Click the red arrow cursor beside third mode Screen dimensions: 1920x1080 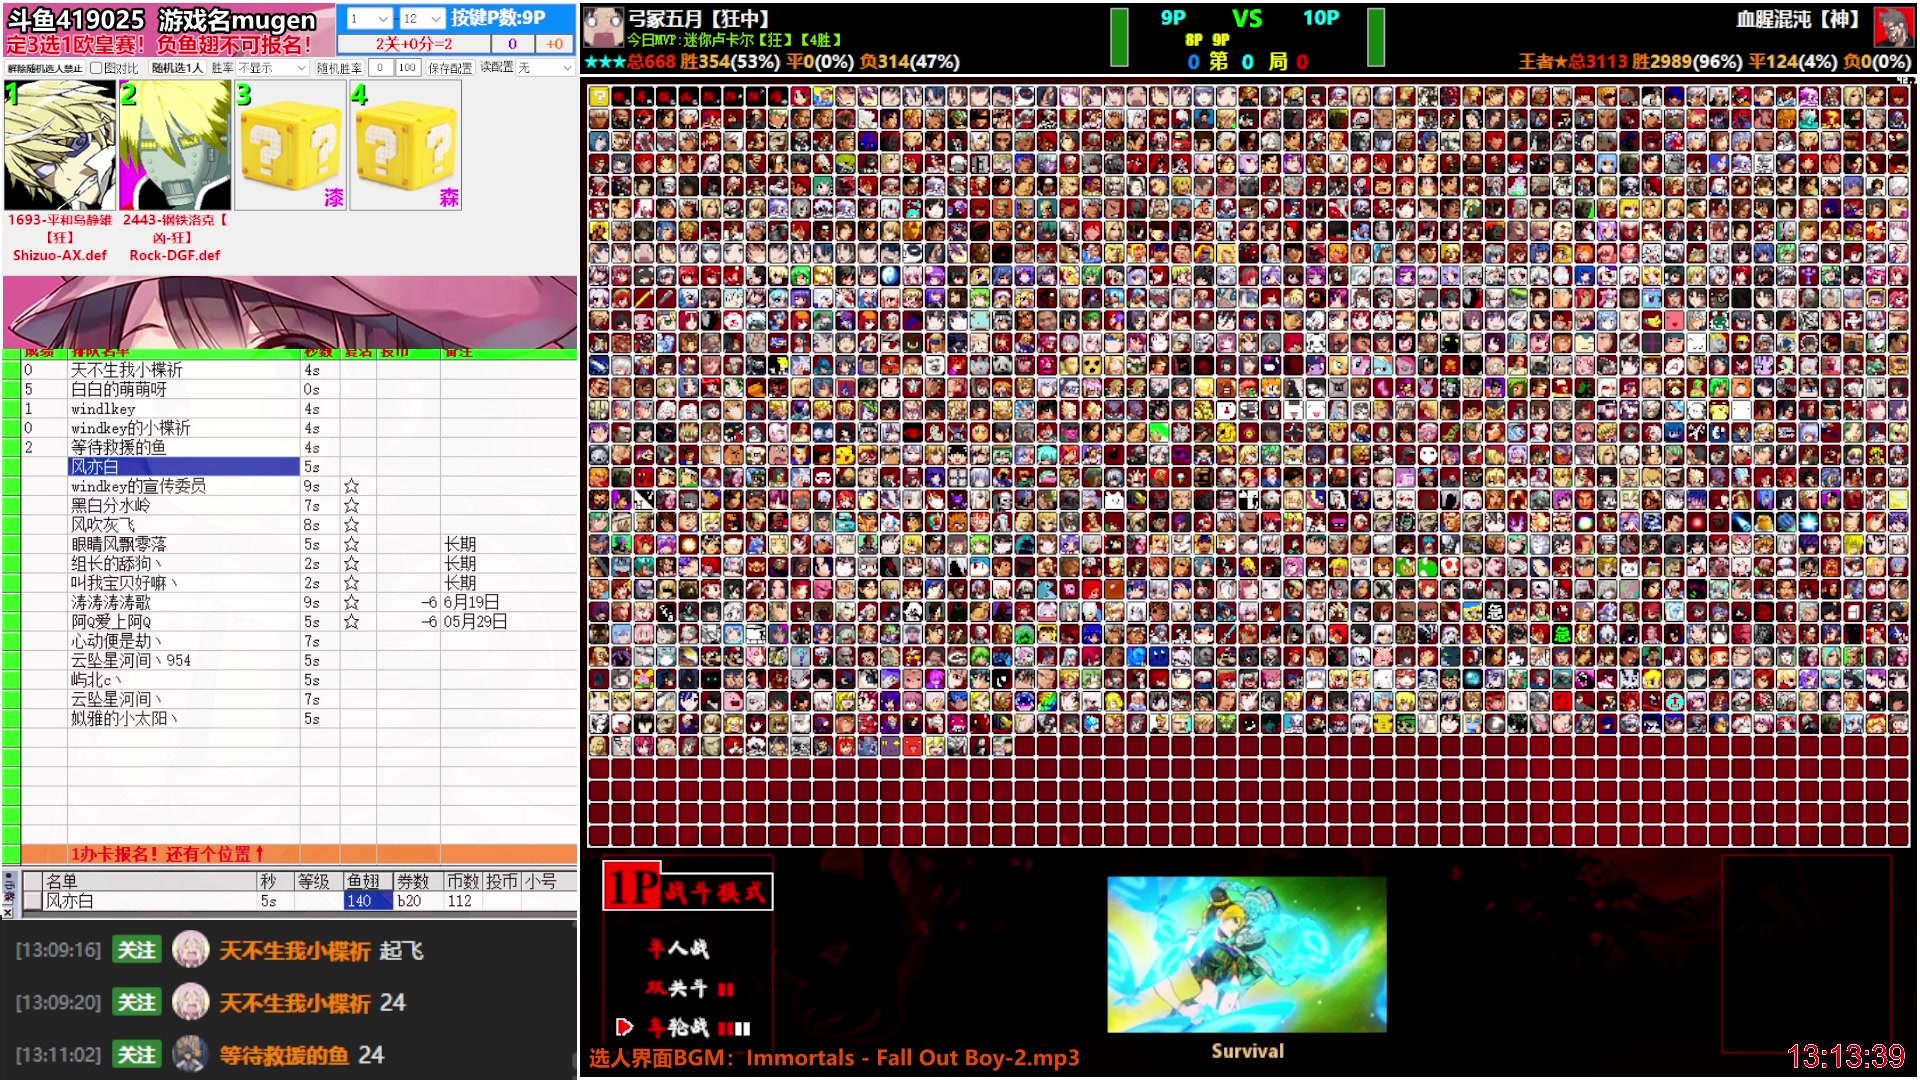point(624,1027)
